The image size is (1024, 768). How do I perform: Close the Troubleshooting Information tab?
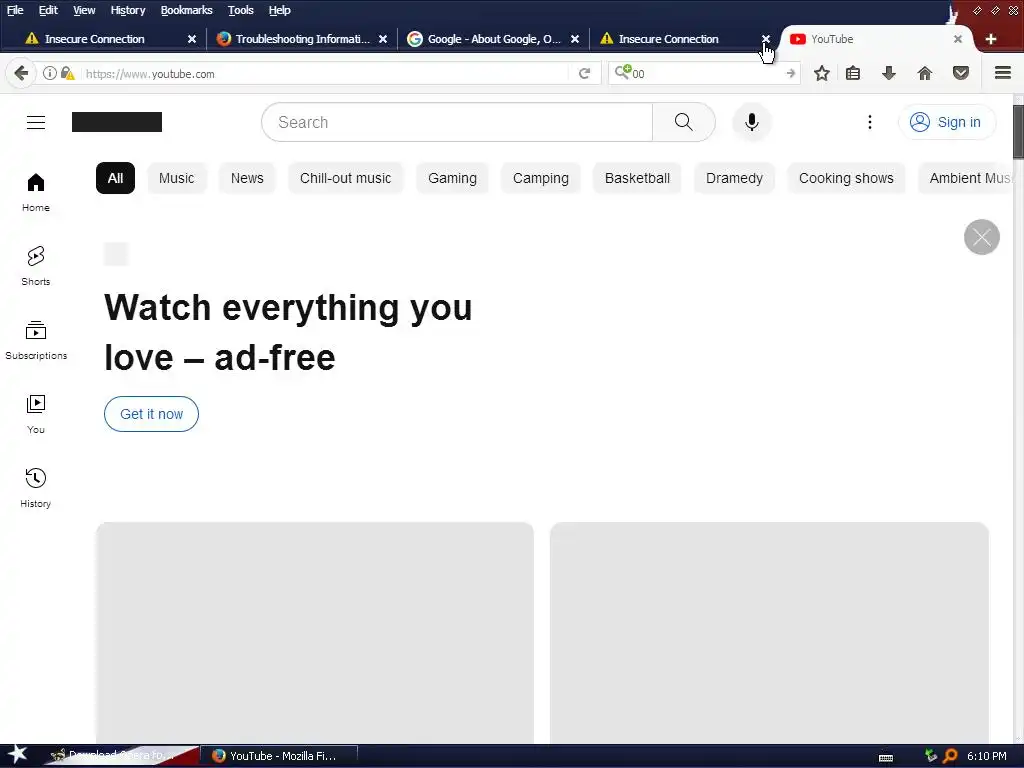click(383, 39)
